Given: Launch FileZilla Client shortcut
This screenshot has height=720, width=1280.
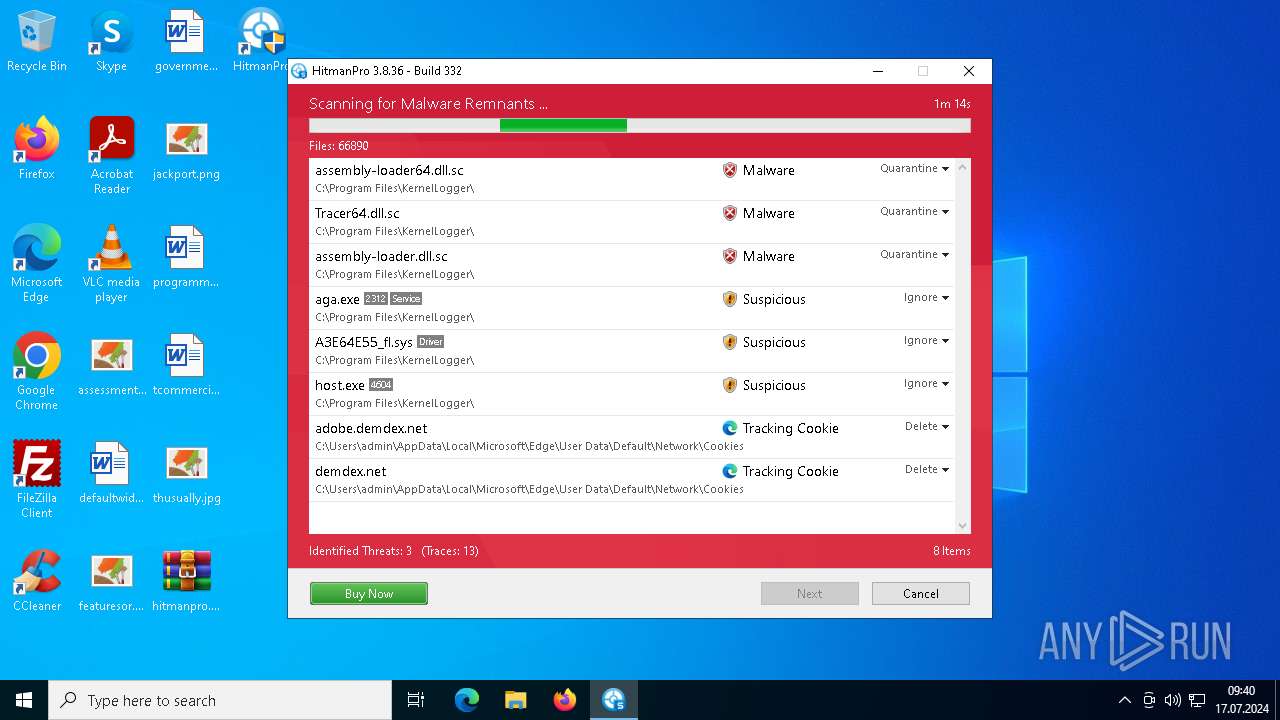Looking at the screenshot, I should pos(37,480).
